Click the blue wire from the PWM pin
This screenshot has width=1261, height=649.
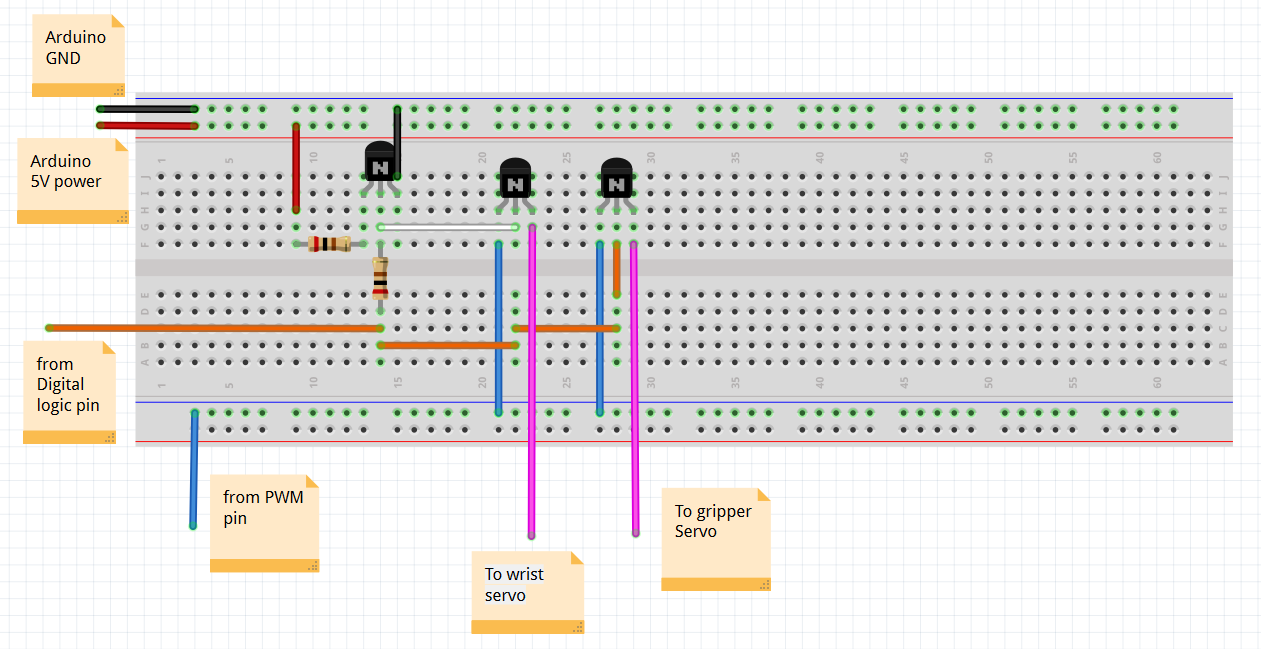coord(193,470)
